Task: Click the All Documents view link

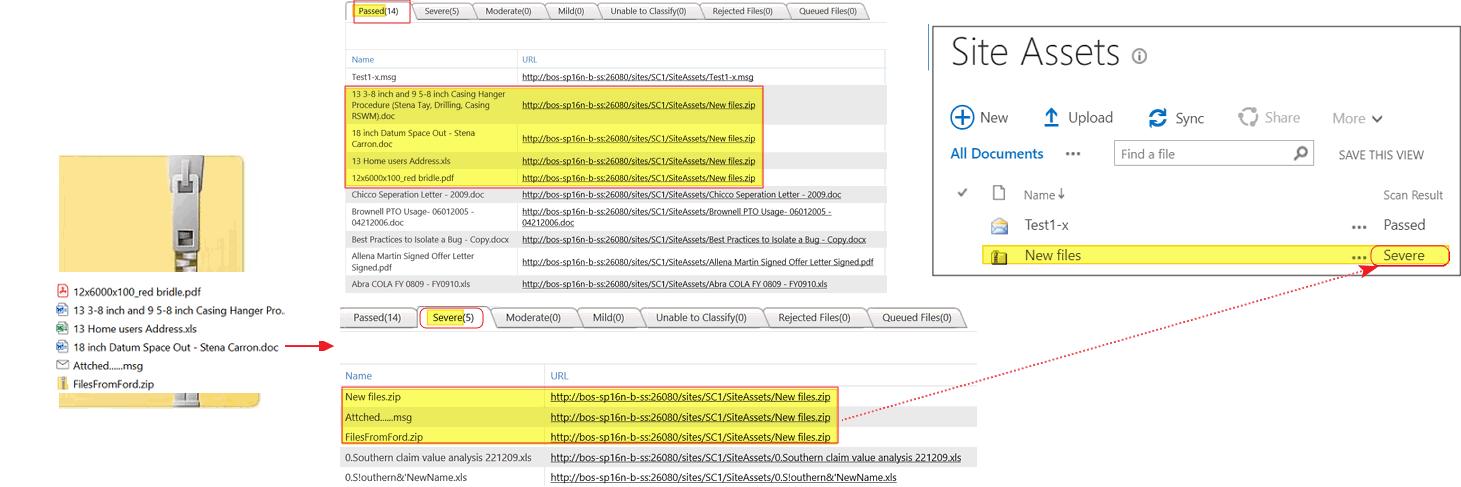Action: [997, 154]
